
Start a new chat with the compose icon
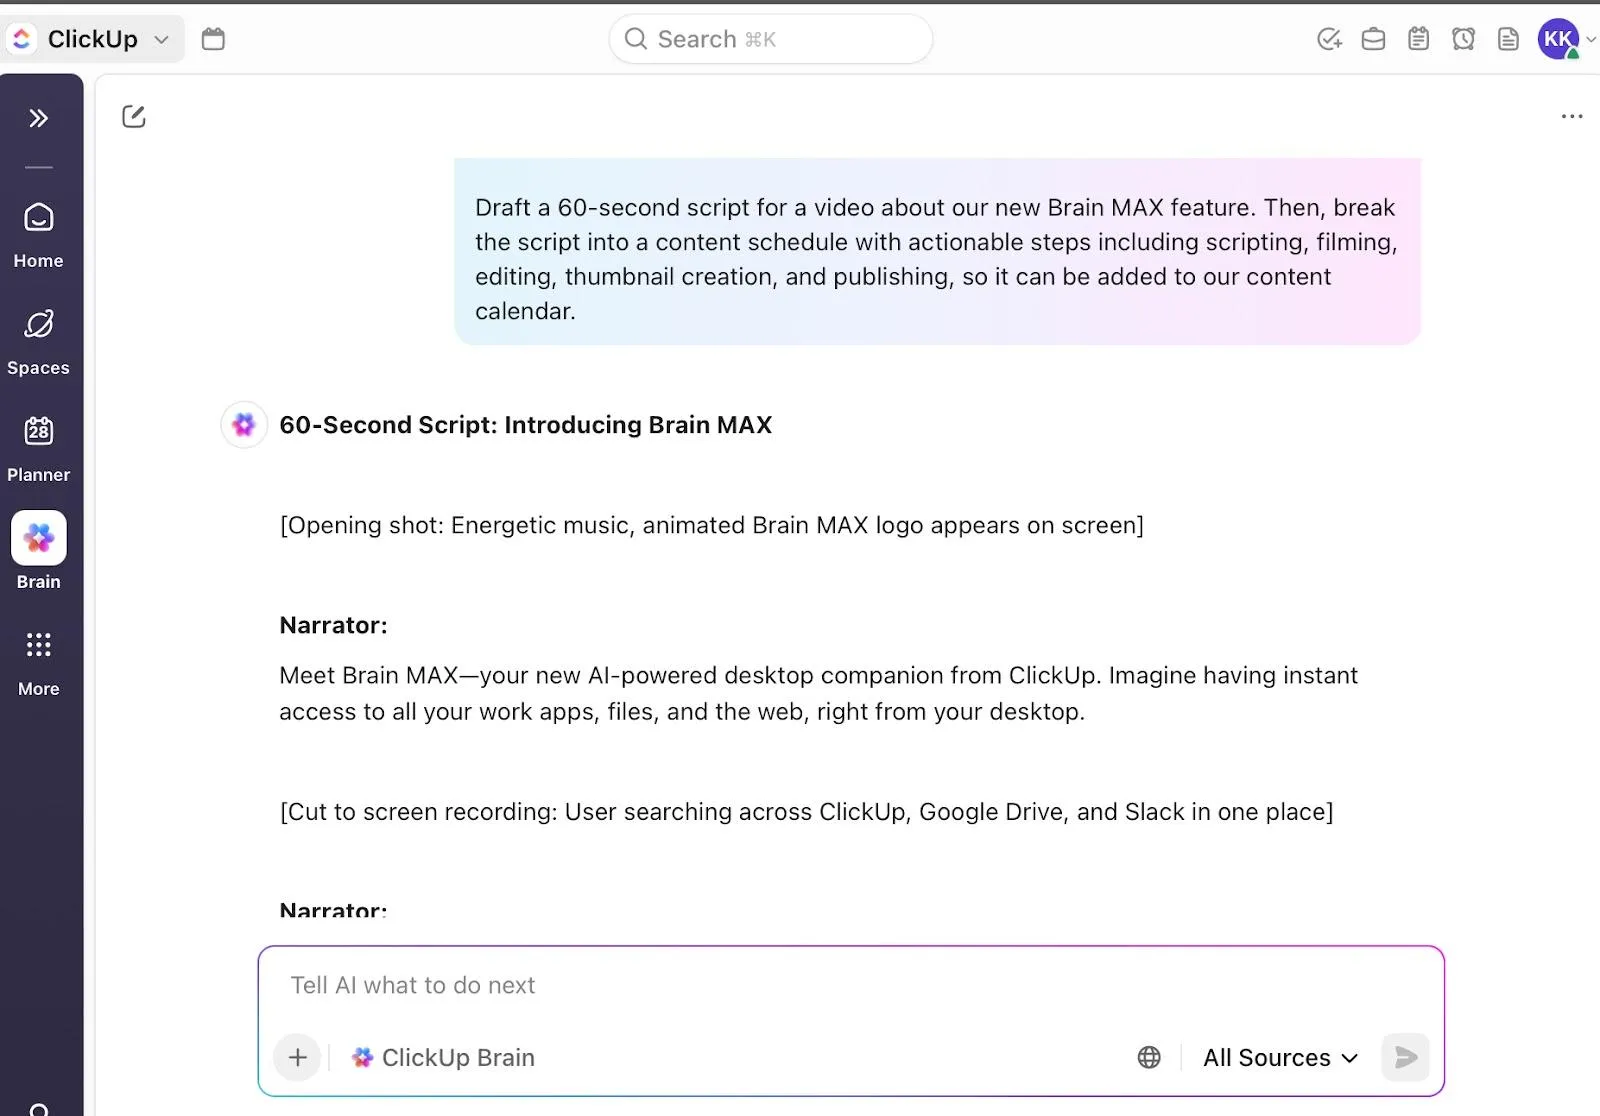[133, 117]
